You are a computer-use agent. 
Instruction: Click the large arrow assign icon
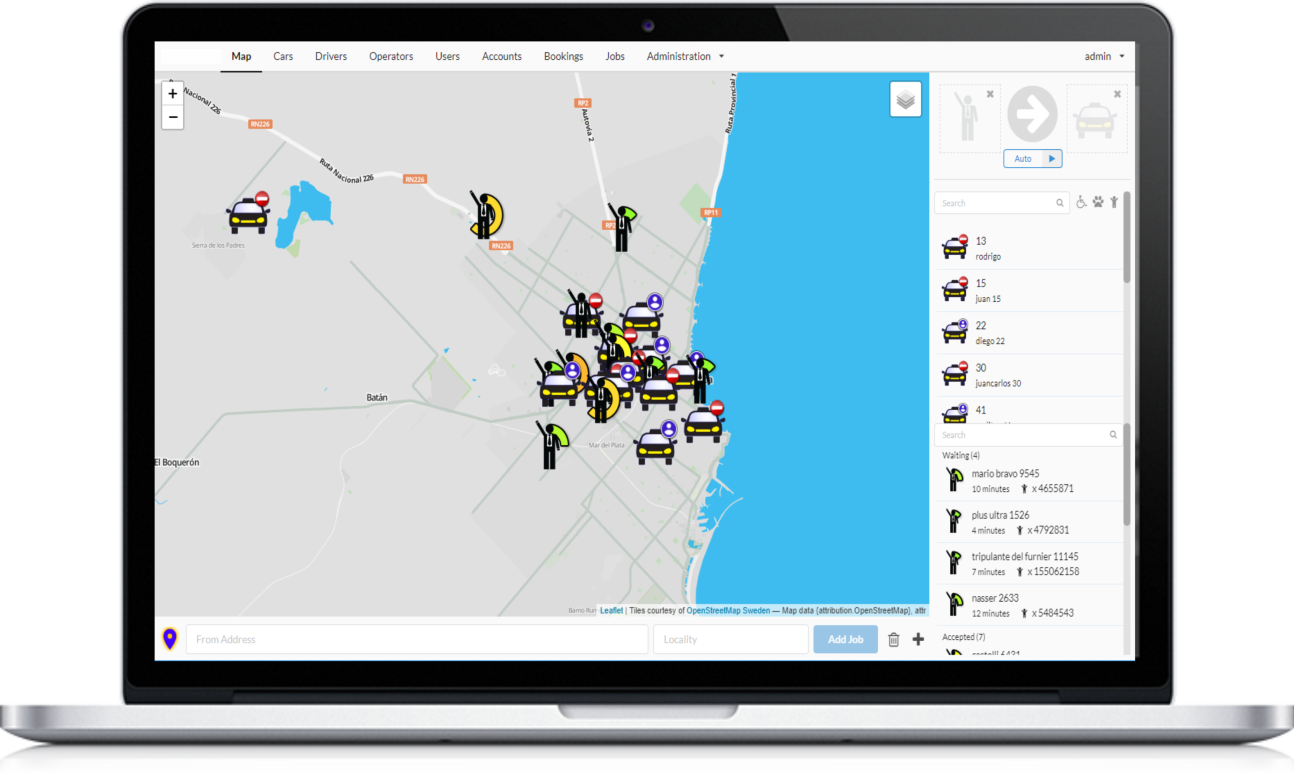click(1032, 115)
